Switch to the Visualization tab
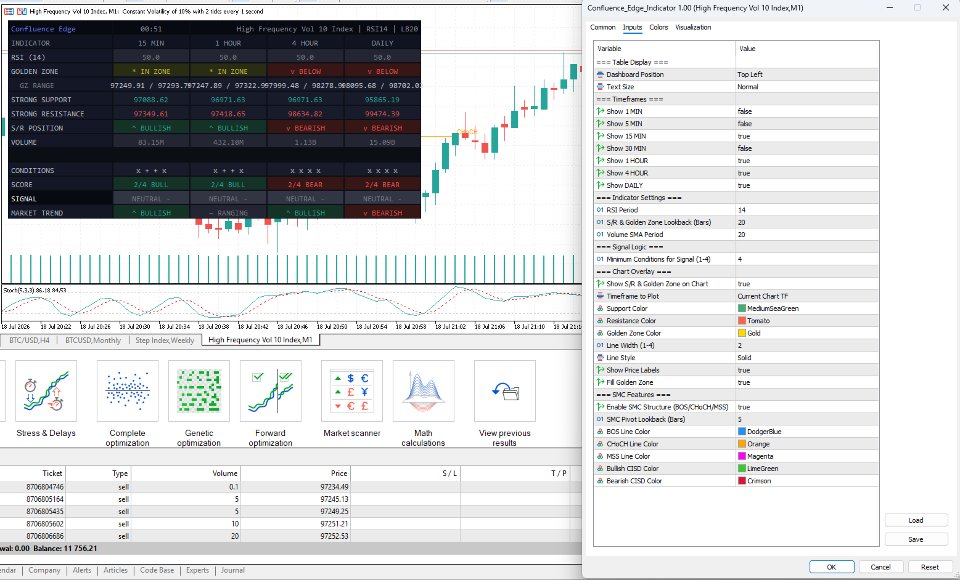Image resolution: width=960 pixels, height=580 pixels. coord(693,28)
